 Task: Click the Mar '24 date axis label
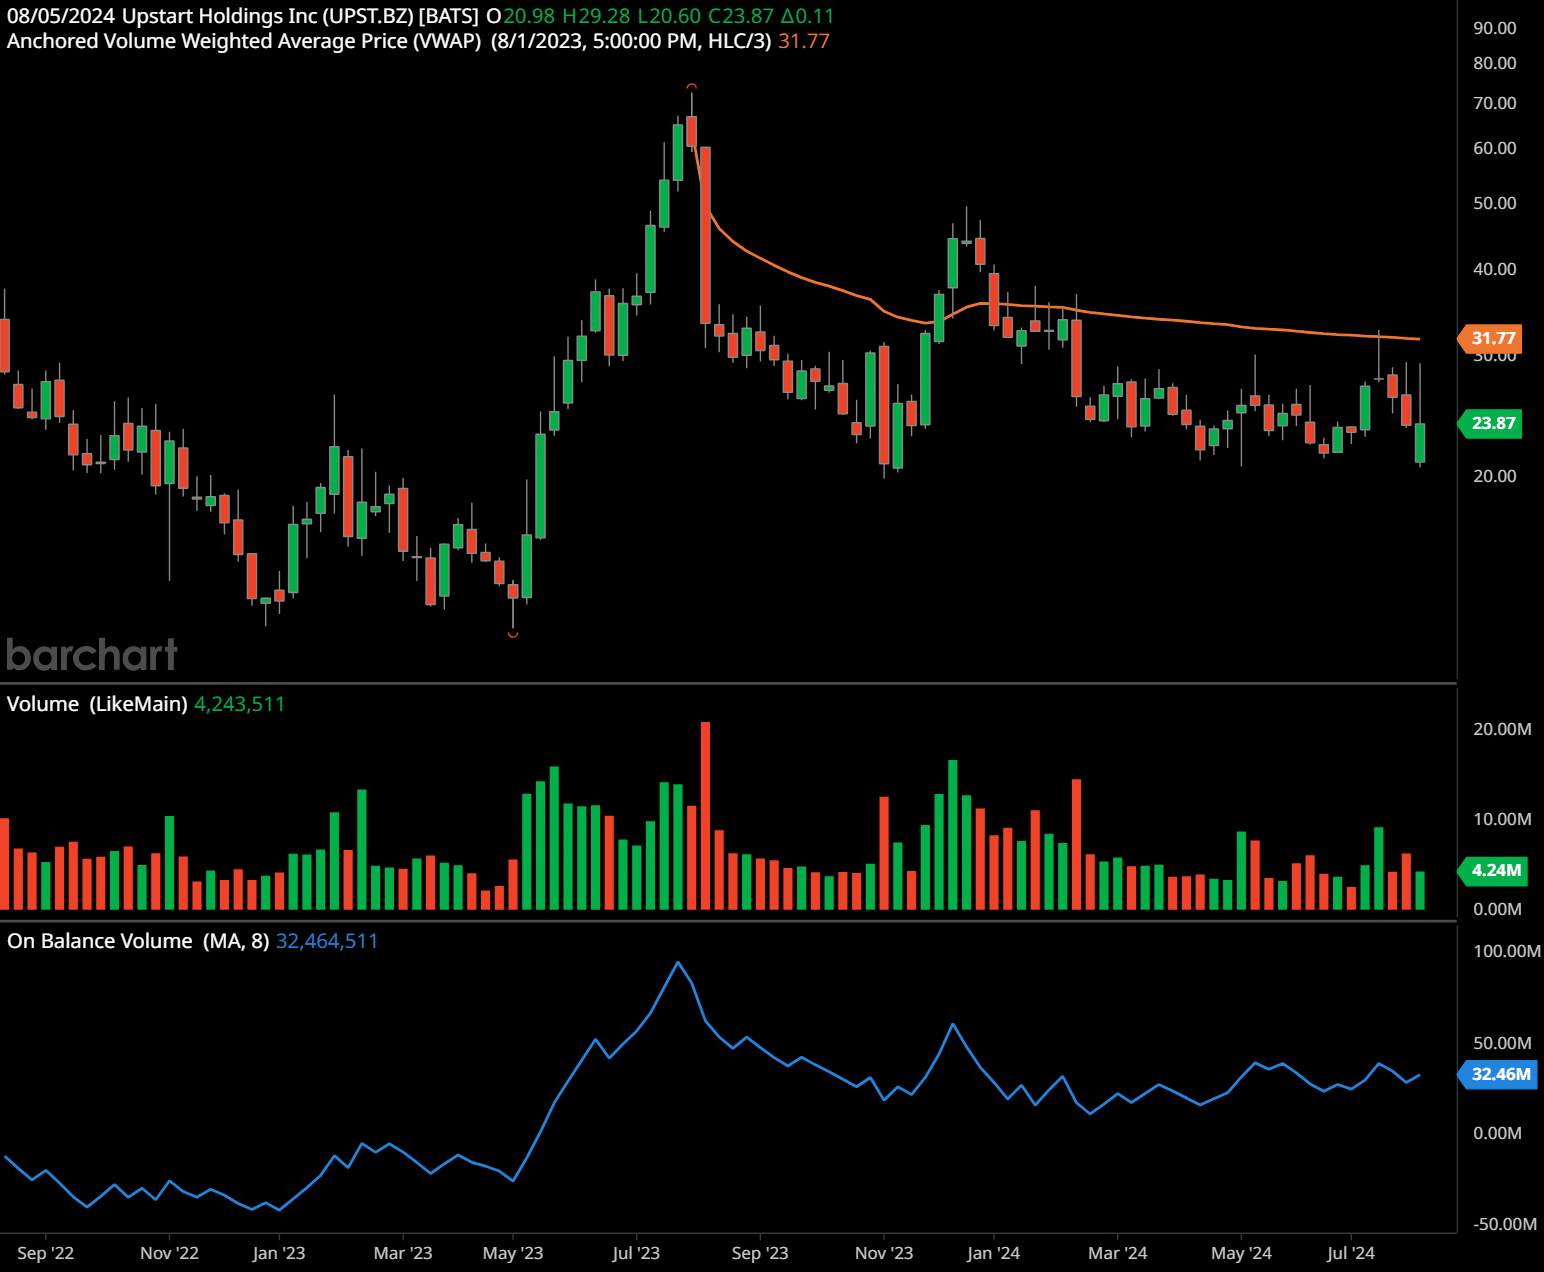coord(1118,1253)
